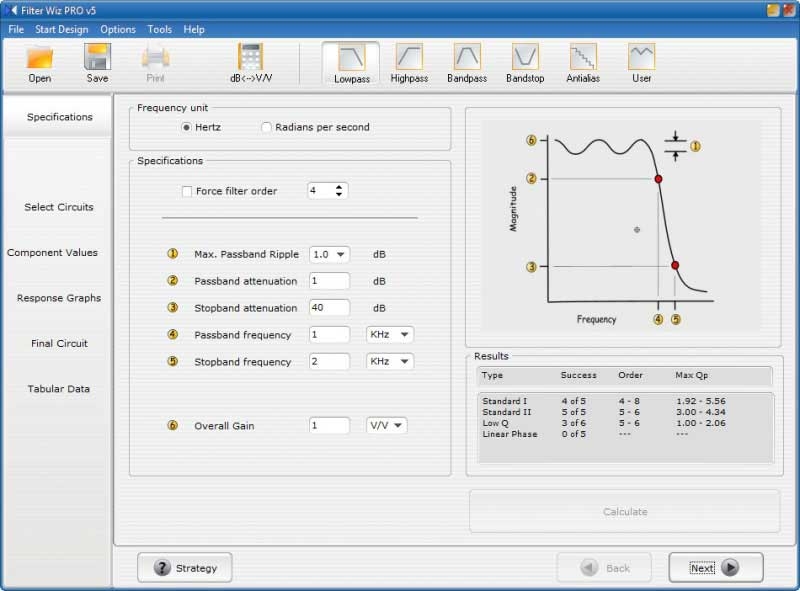
Task: Click the Max. Passband Ripple label
Action: (246, 254)
